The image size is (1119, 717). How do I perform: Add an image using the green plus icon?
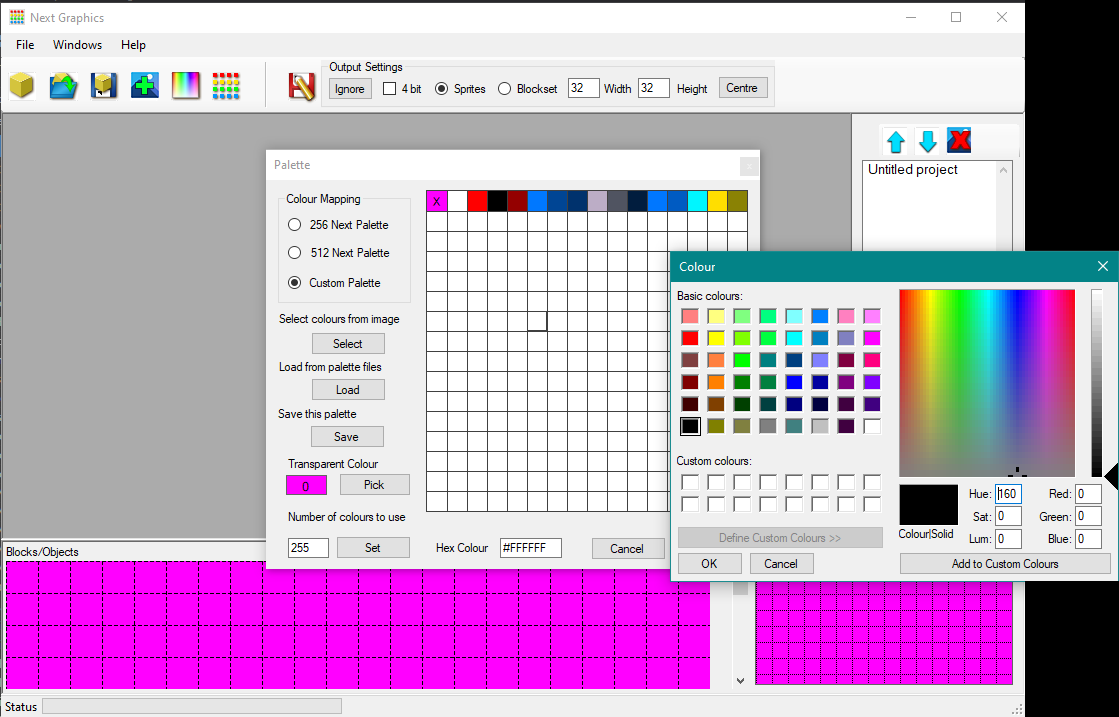pos(145,86)
